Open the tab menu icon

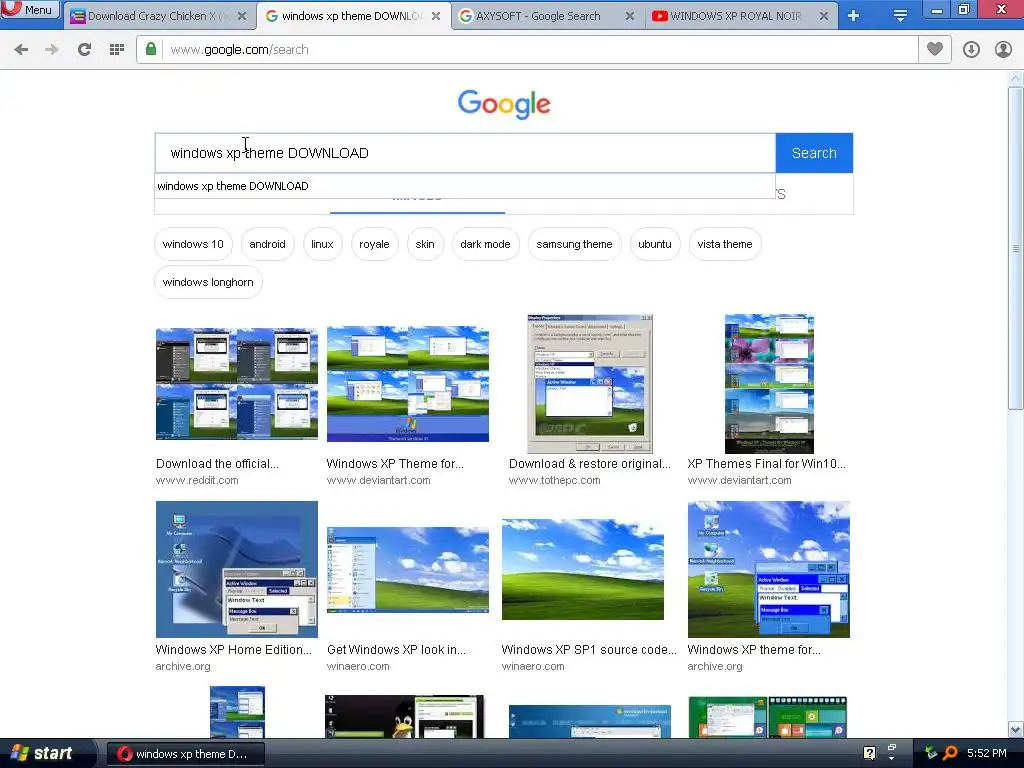(x=900, y=16)
